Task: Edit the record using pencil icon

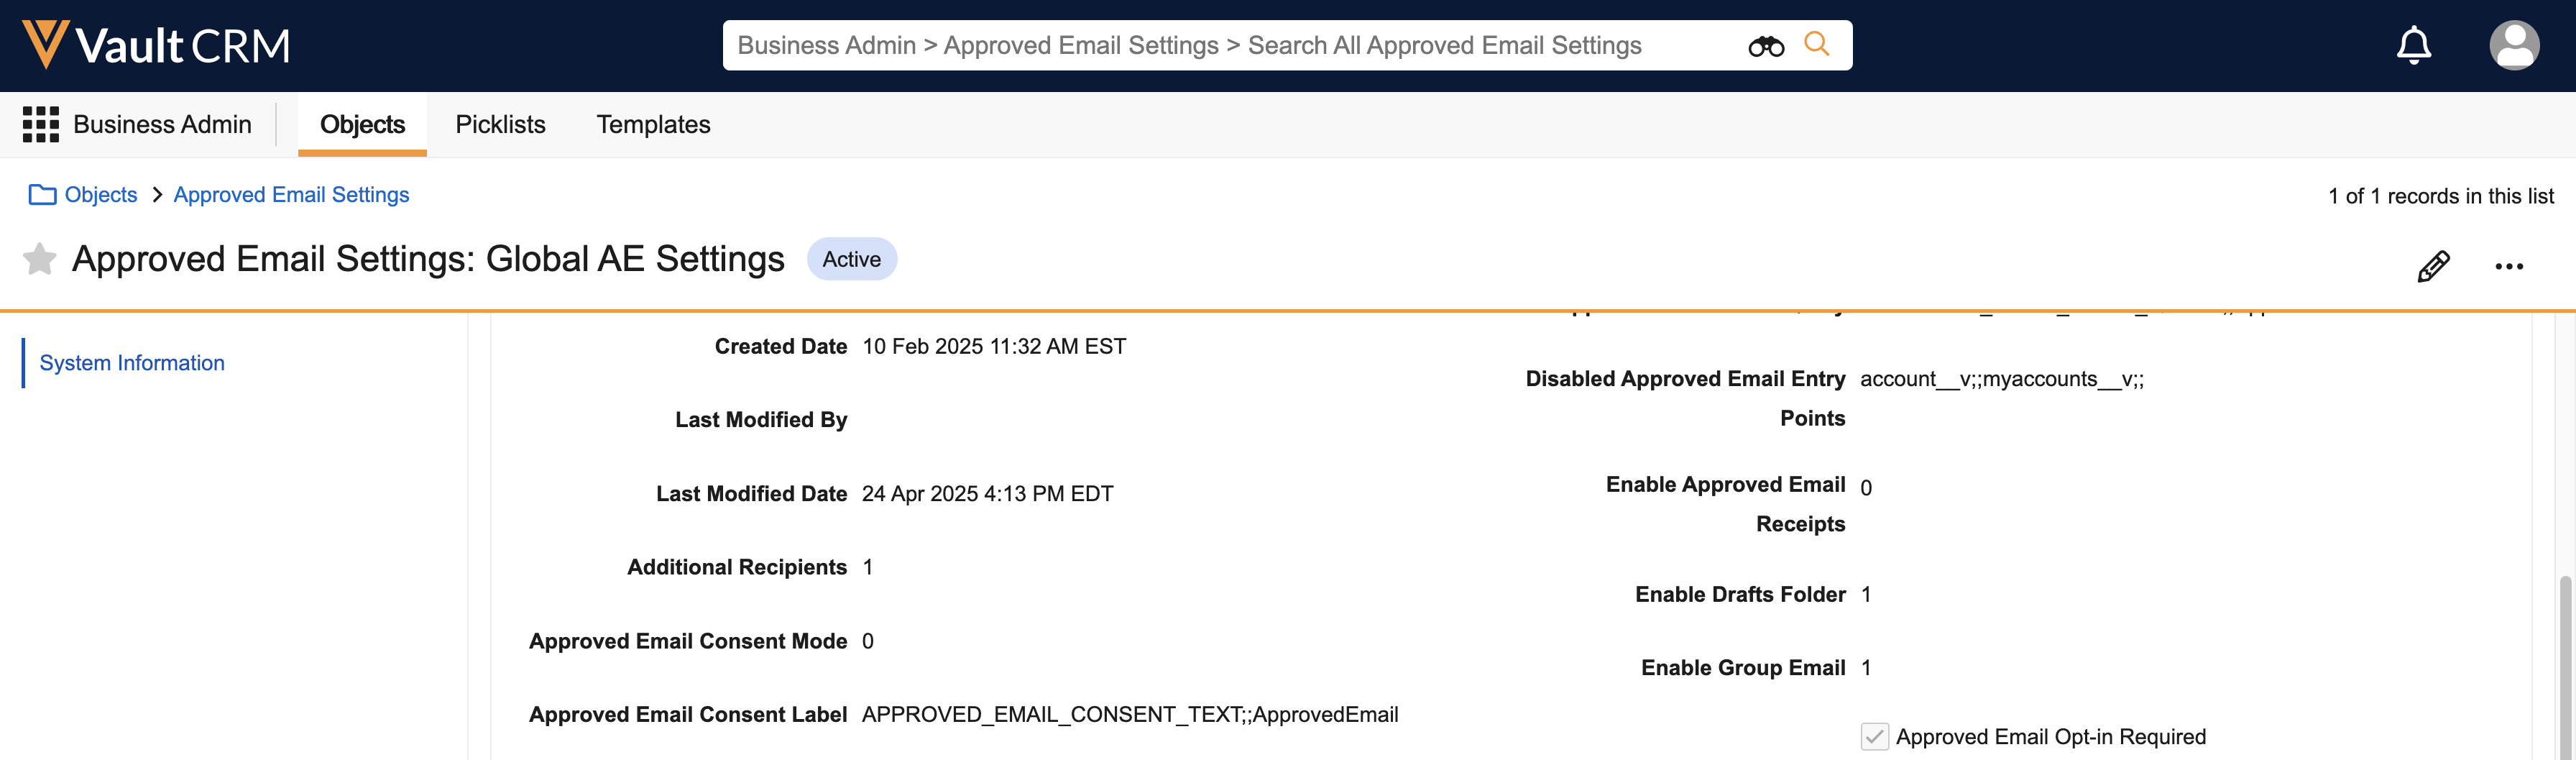Action: [2433, 266]
